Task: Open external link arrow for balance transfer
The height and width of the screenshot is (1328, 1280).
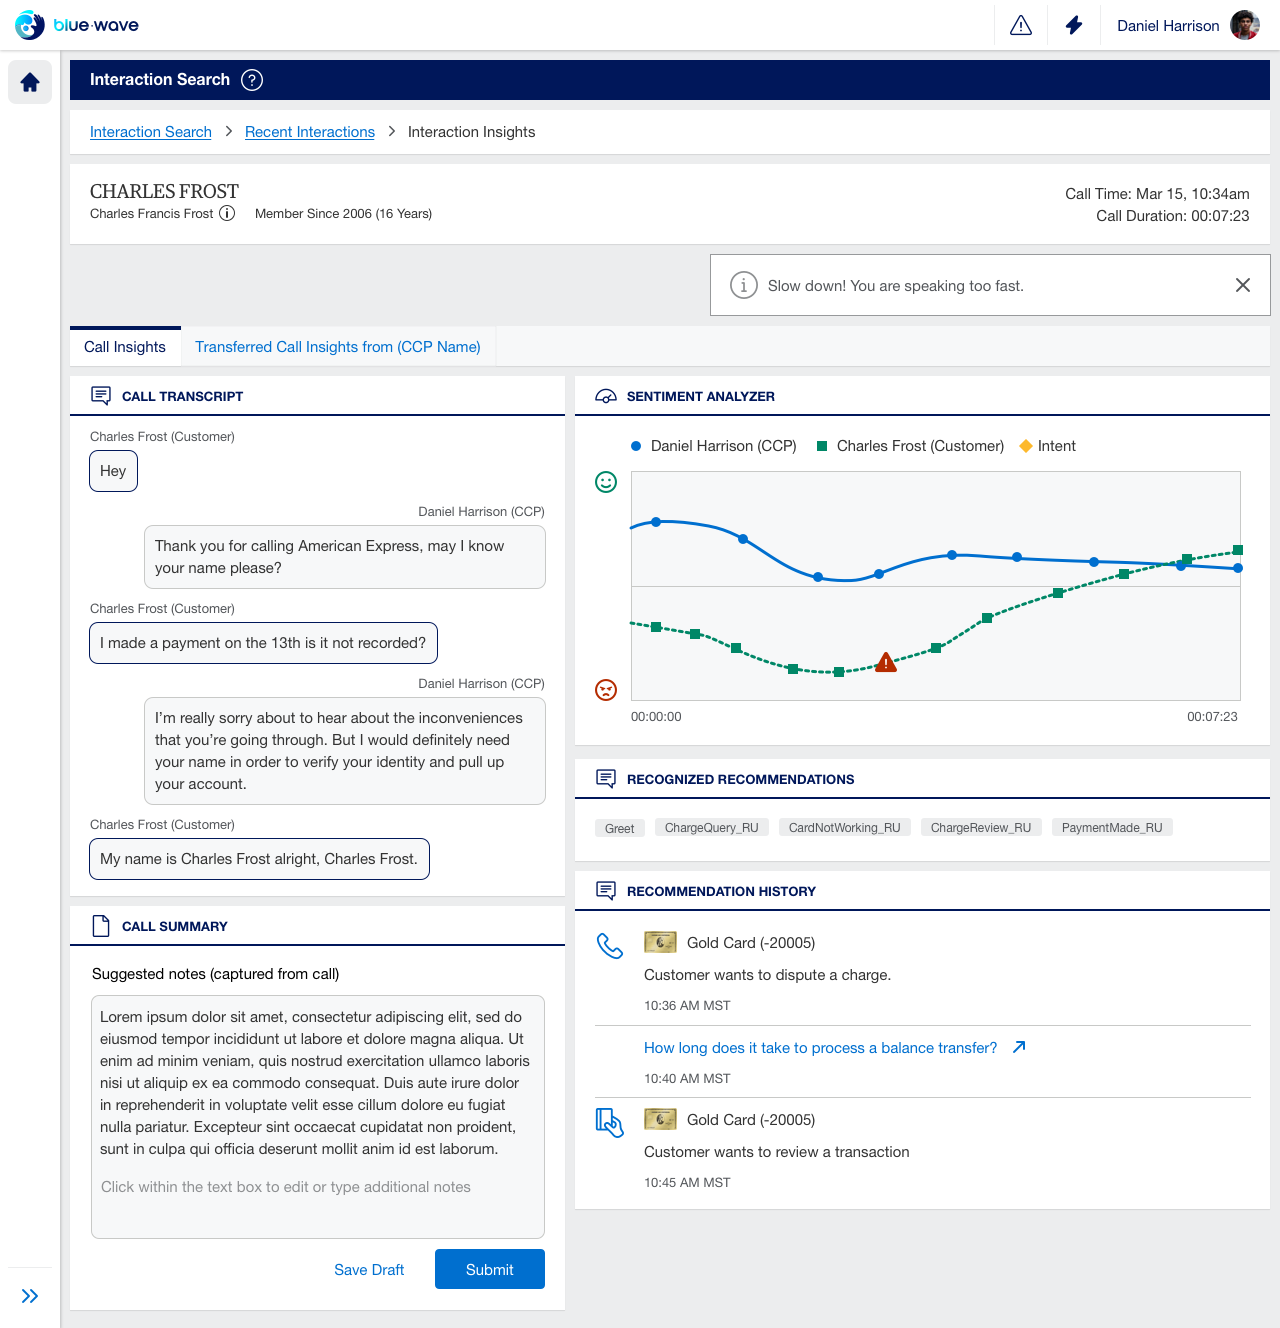Action: pos(1019,1047)
